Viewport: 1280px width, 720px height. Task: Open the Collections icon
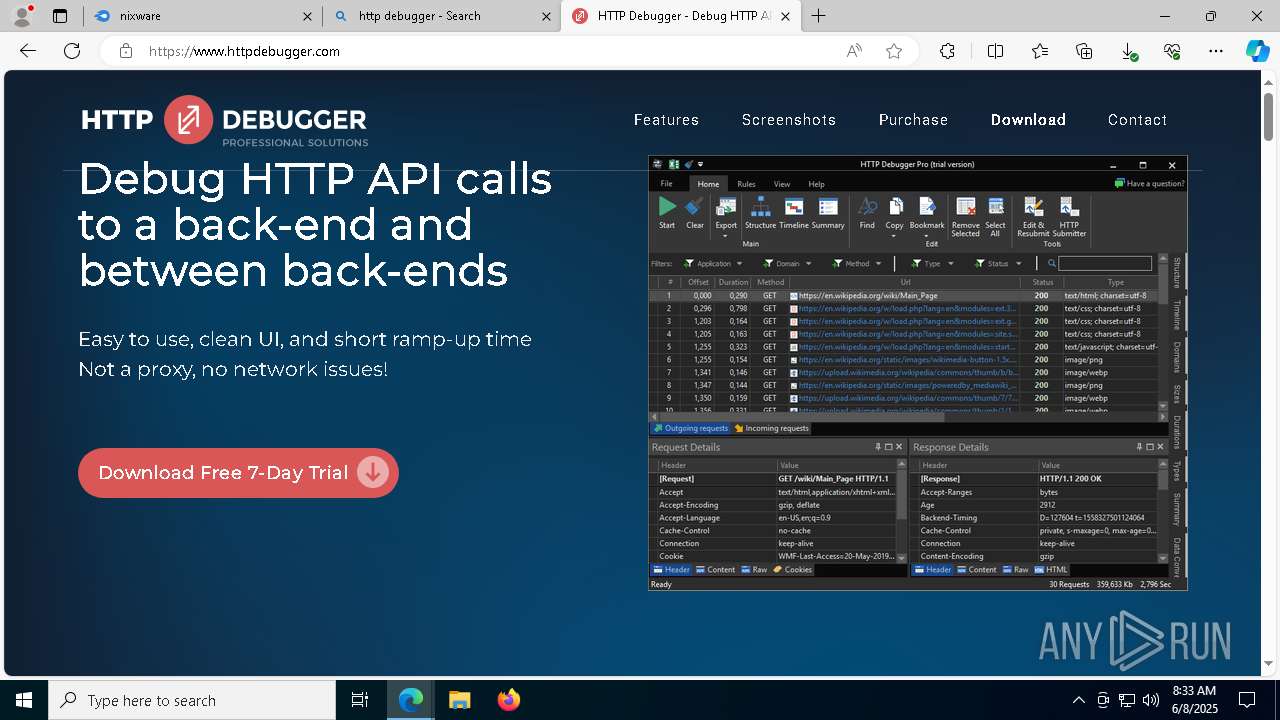pos(1084,51)
